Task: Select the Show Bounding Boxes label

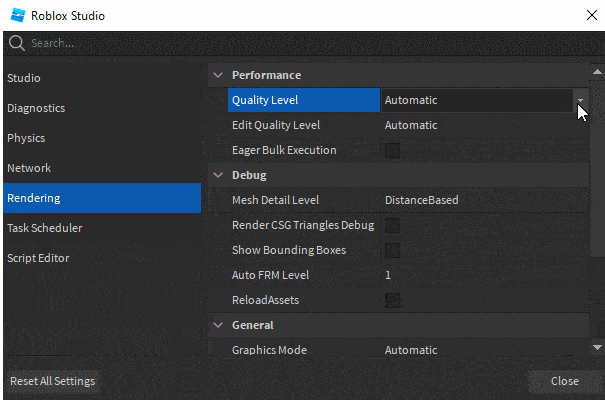Action: pos(289,250)
